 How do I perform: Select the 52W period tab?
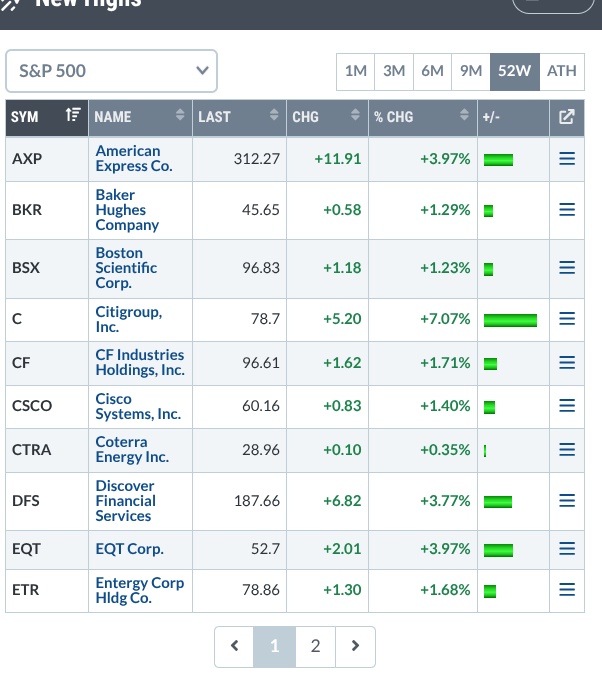coord(515,71)
